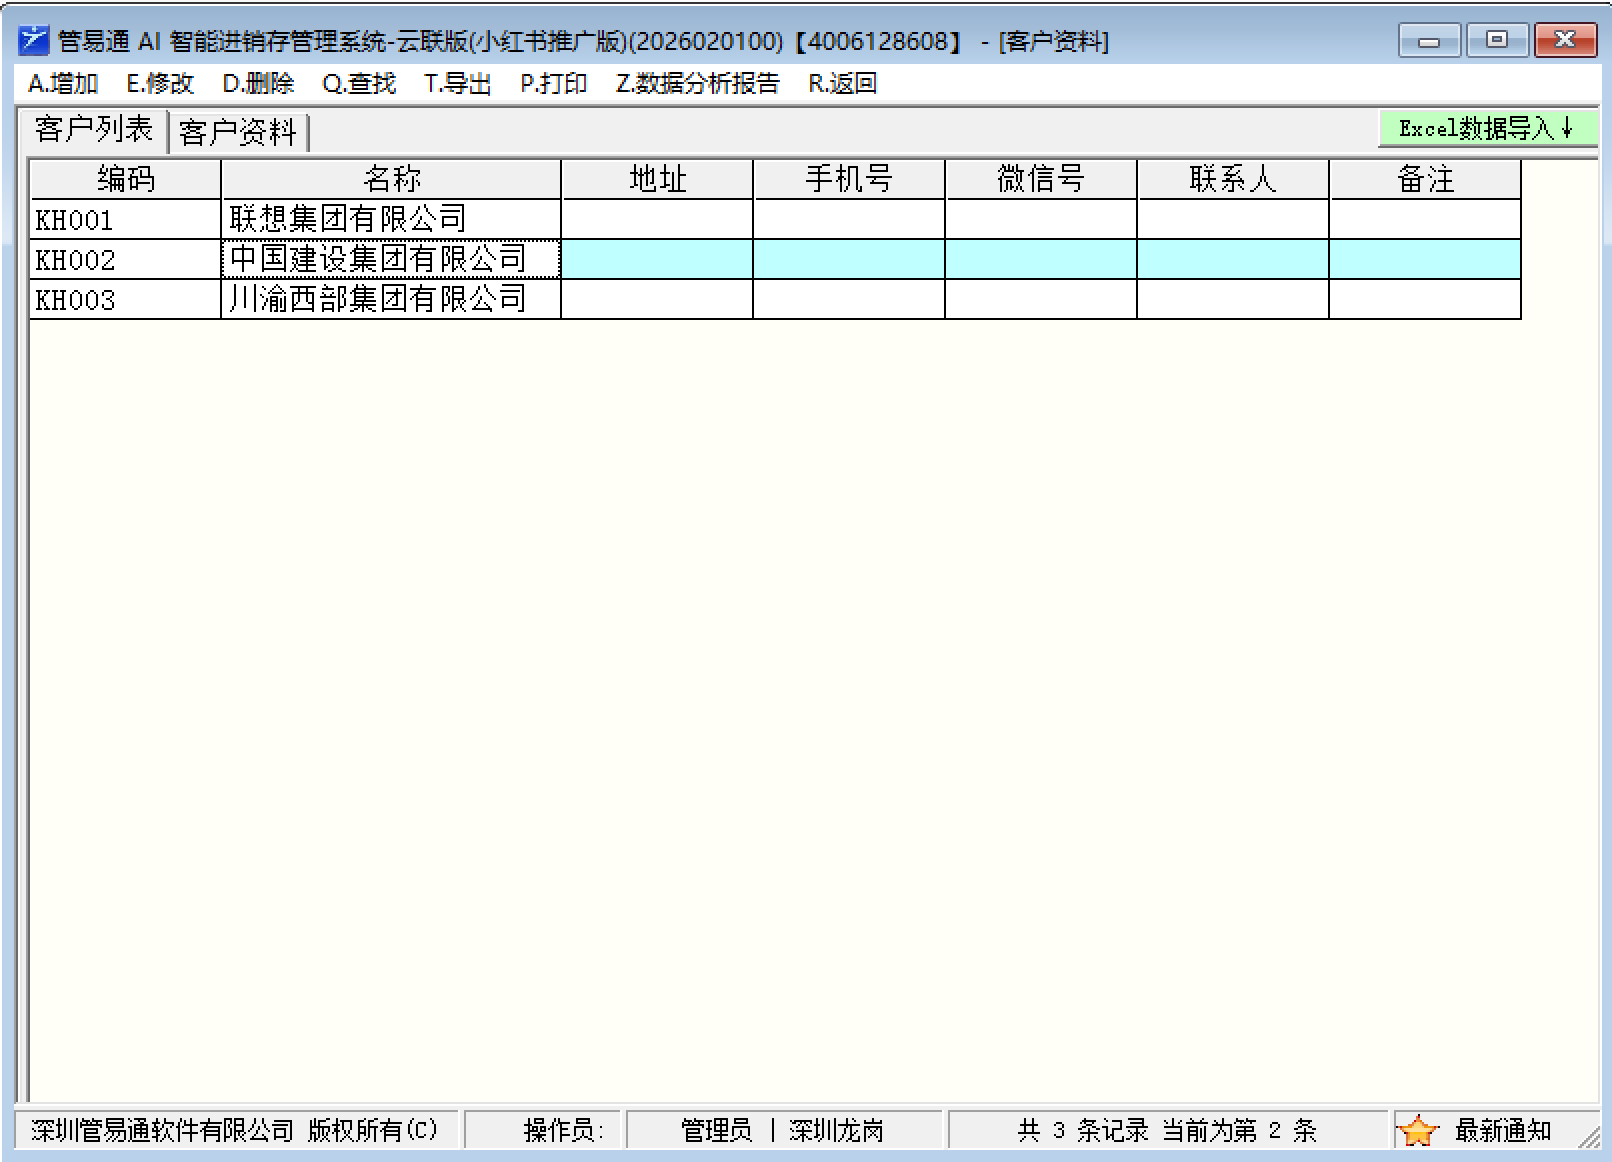Switch to the 客户资料 tab
This screenshot has width=1612, height=1162.
coord(238,132)
